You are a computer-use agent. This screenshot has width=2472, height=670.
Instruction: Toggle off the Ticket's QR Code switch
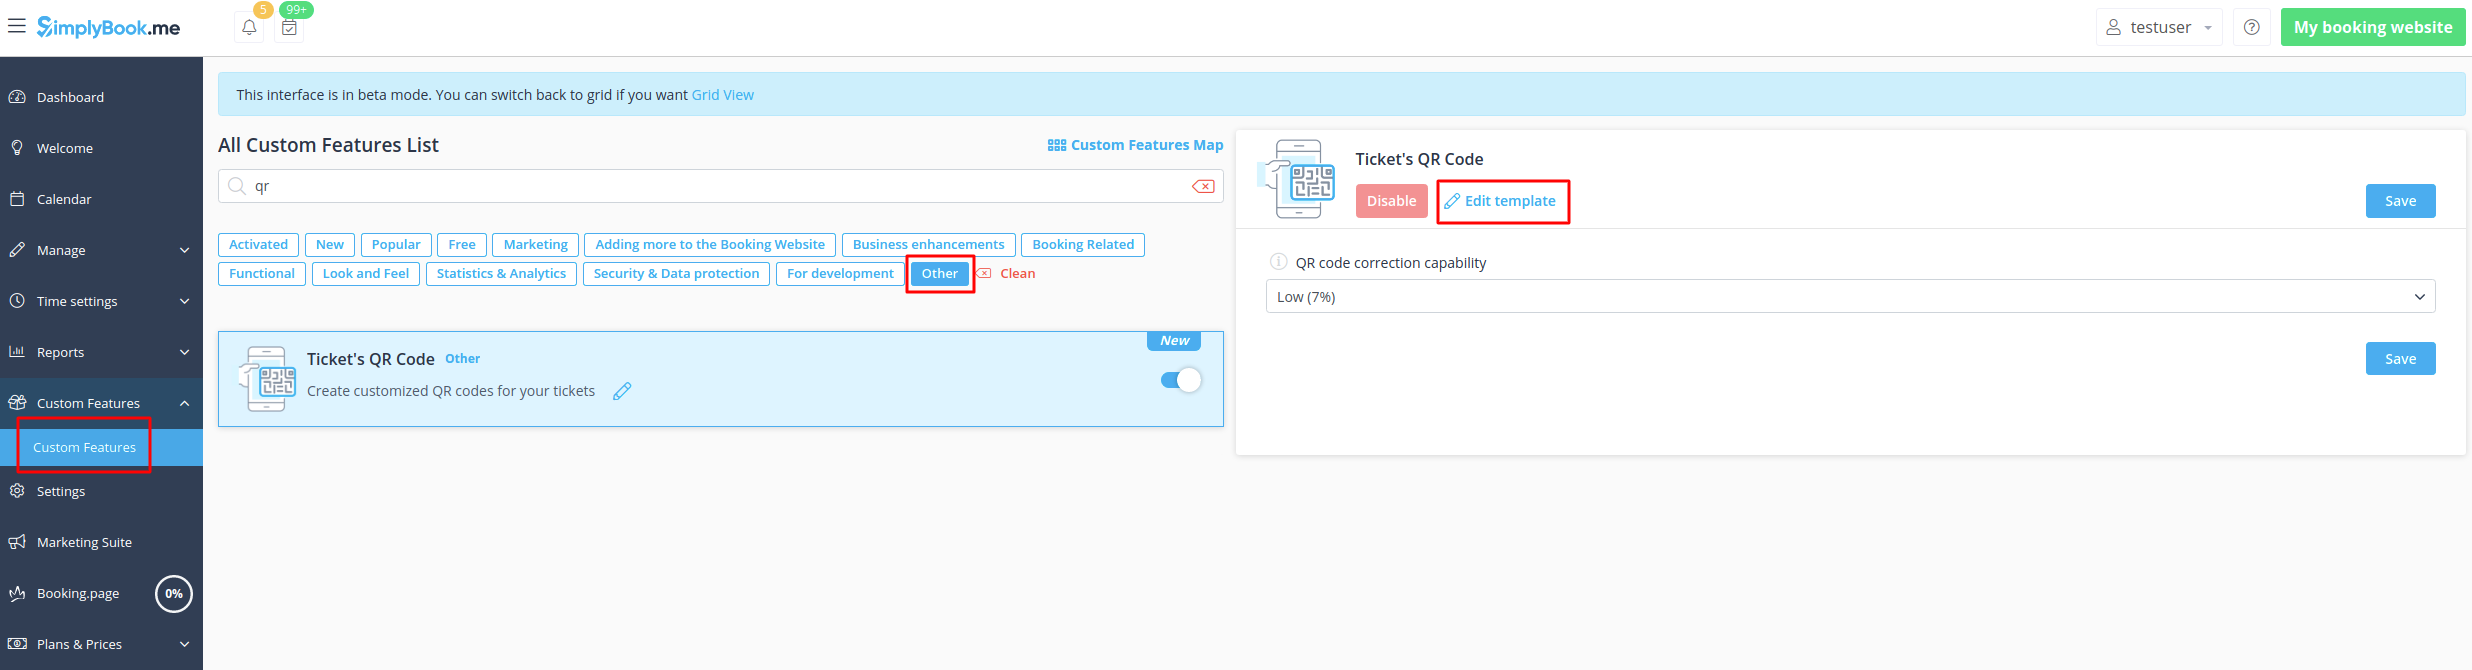pos(1180,380)
